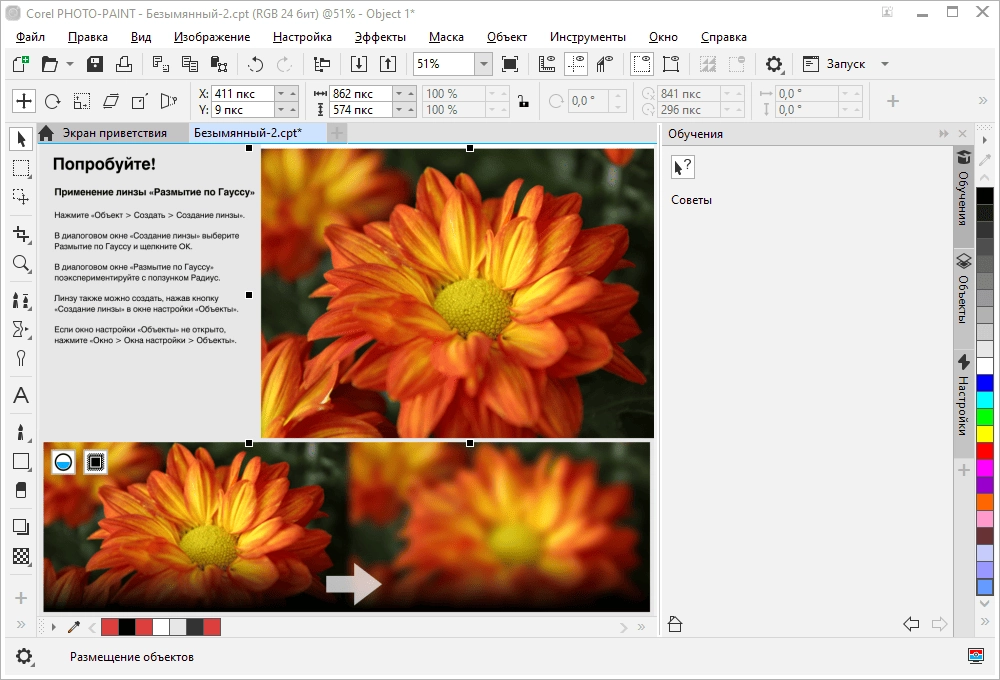Image resolution: width=1000 pixels, height=680 pixels.
Task: Select the Rectangle shape tool
Action: (21, 461)
